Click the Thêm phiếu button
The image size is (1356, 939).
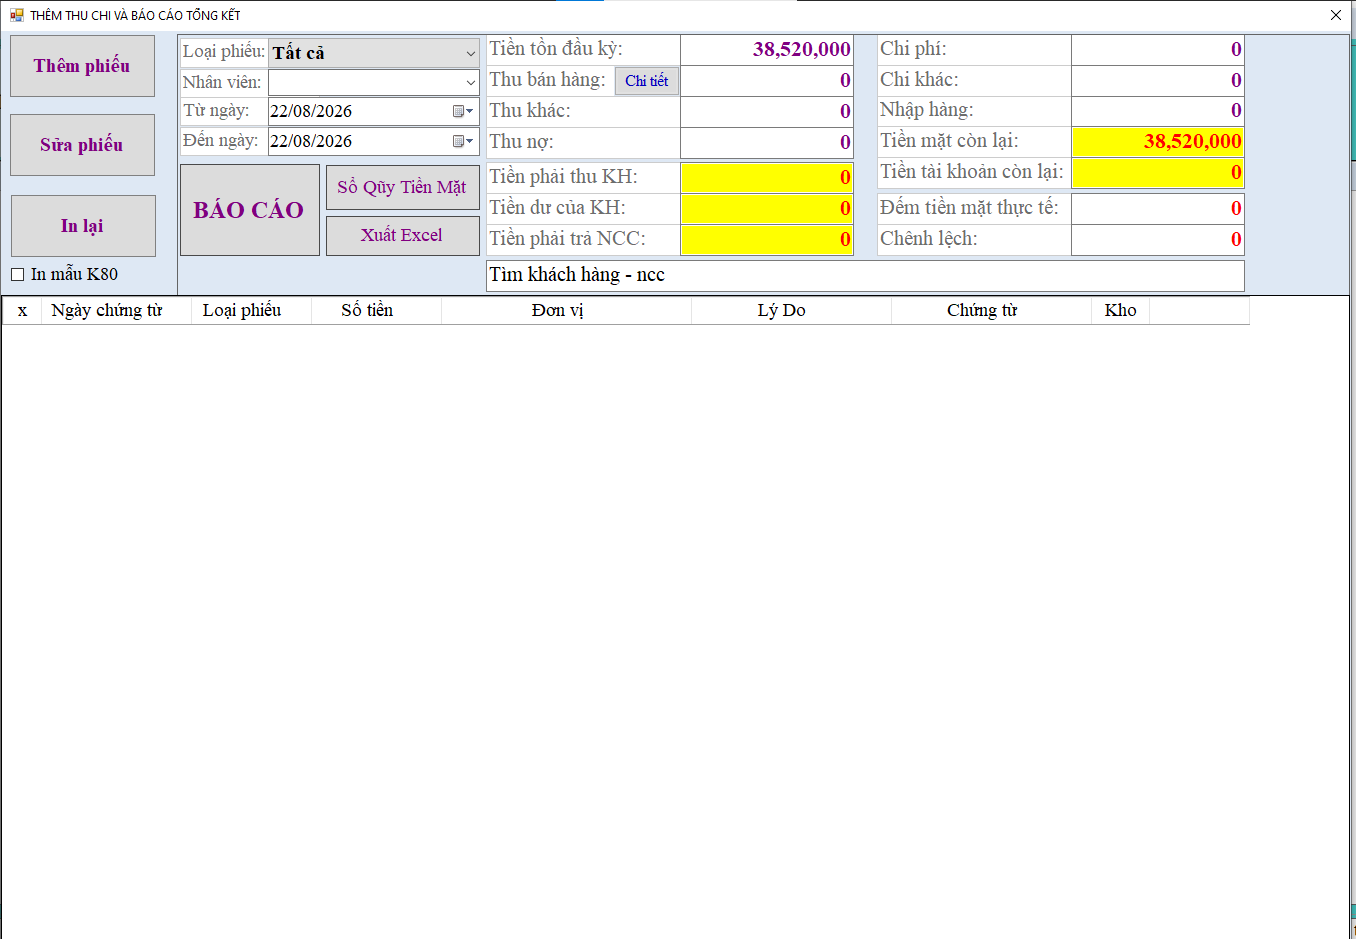coord(82,66)
